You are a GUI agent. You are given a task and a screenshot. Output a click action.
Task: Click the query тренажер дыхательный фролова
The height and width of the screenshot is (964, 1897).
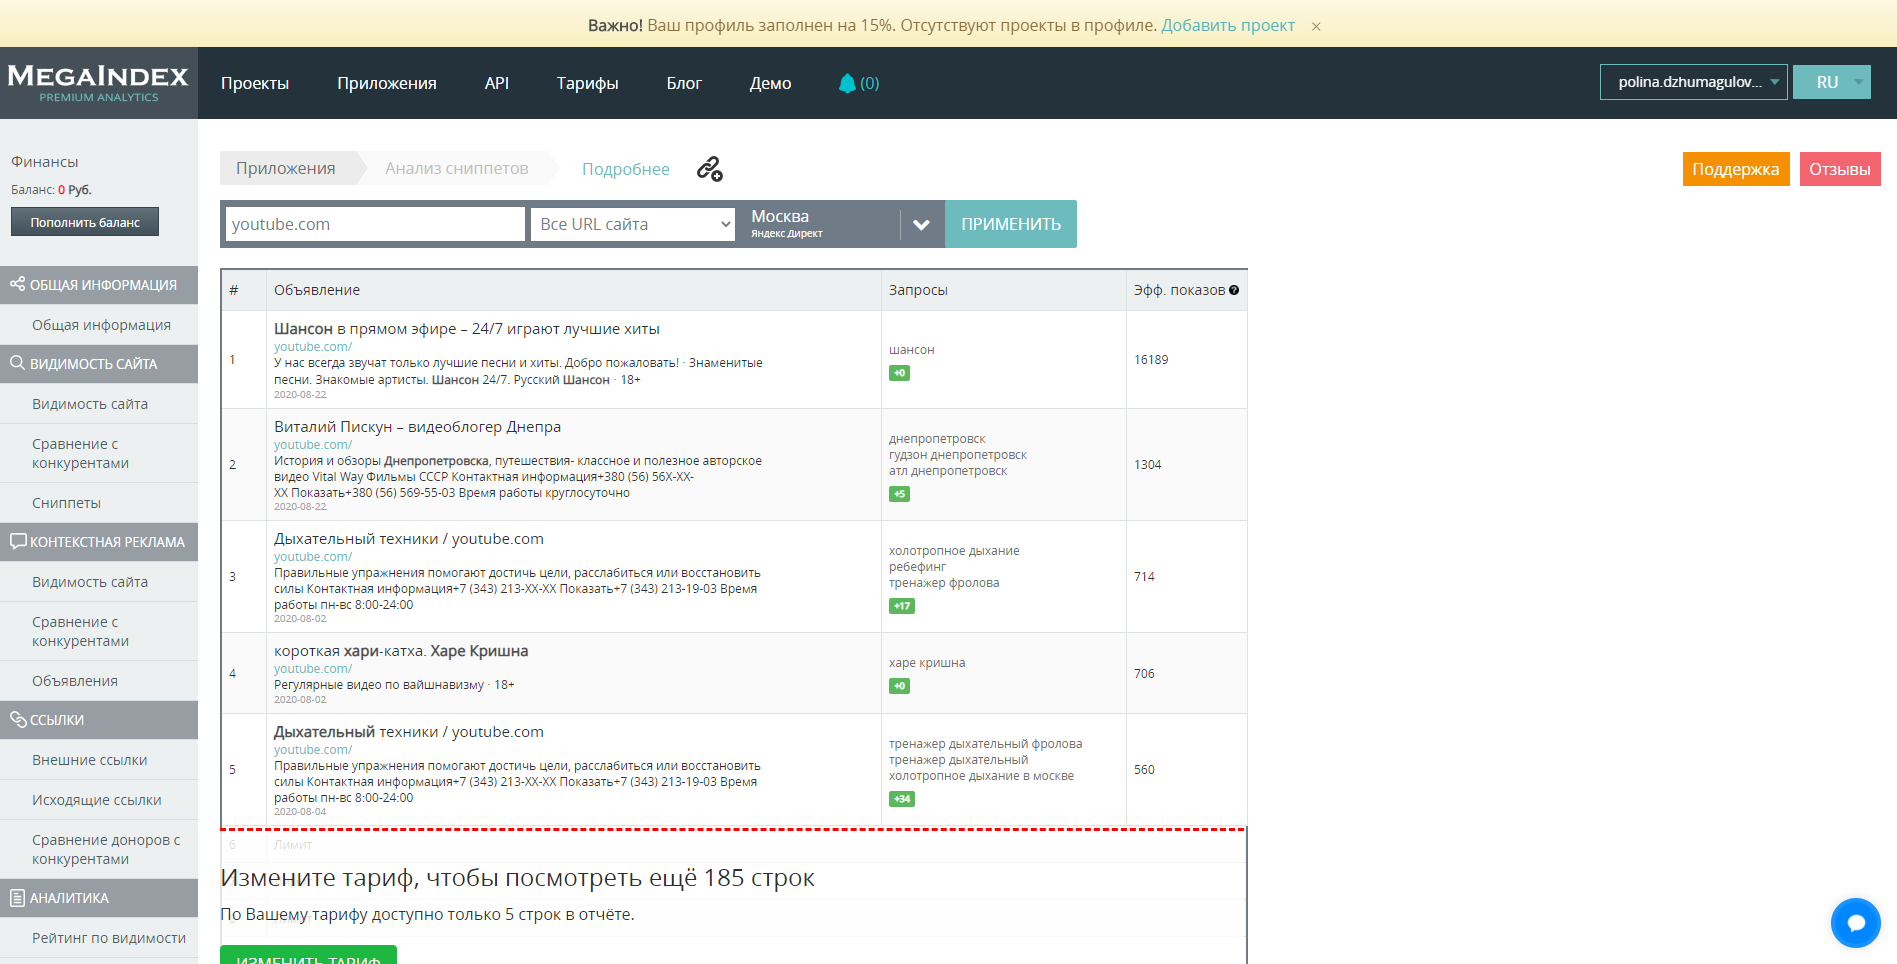986,744
